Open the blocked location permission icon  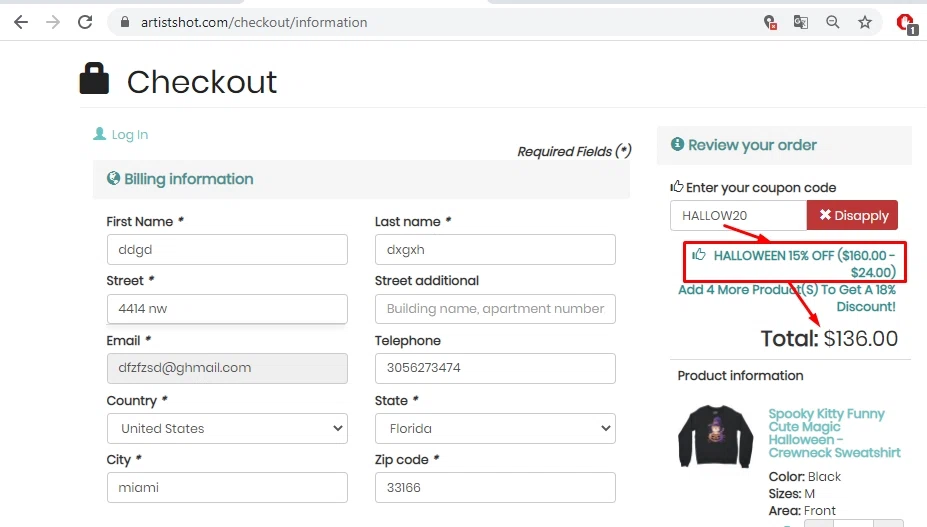(769, 22)
